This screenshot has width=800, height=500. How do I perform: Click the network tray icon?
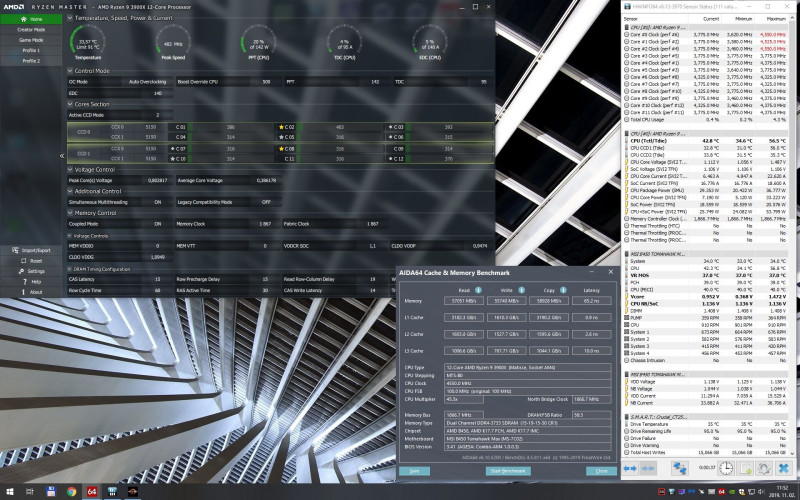coord(752,492)
